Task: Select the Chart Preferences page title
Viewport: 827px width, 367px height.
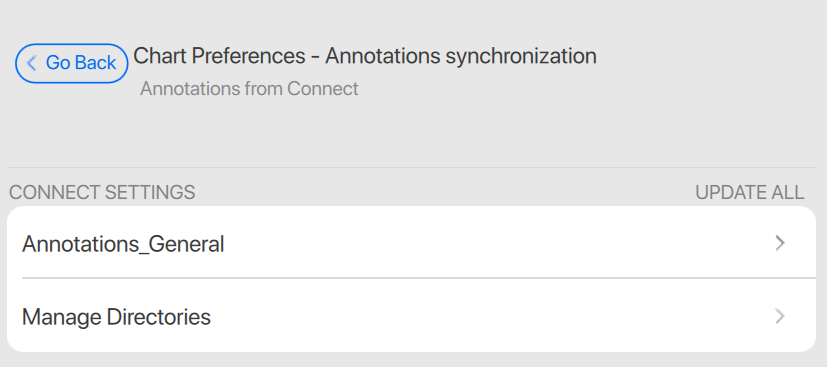Action: click(x=365, y=56)
